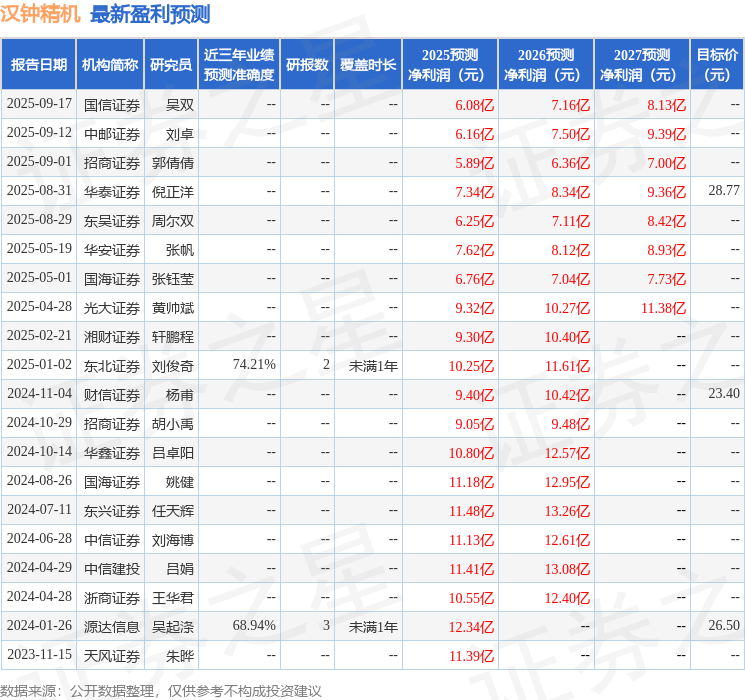This screenshot has height=700, width=745.
Task: Click the 74.21% accuracy value
Action: [254, 366]
